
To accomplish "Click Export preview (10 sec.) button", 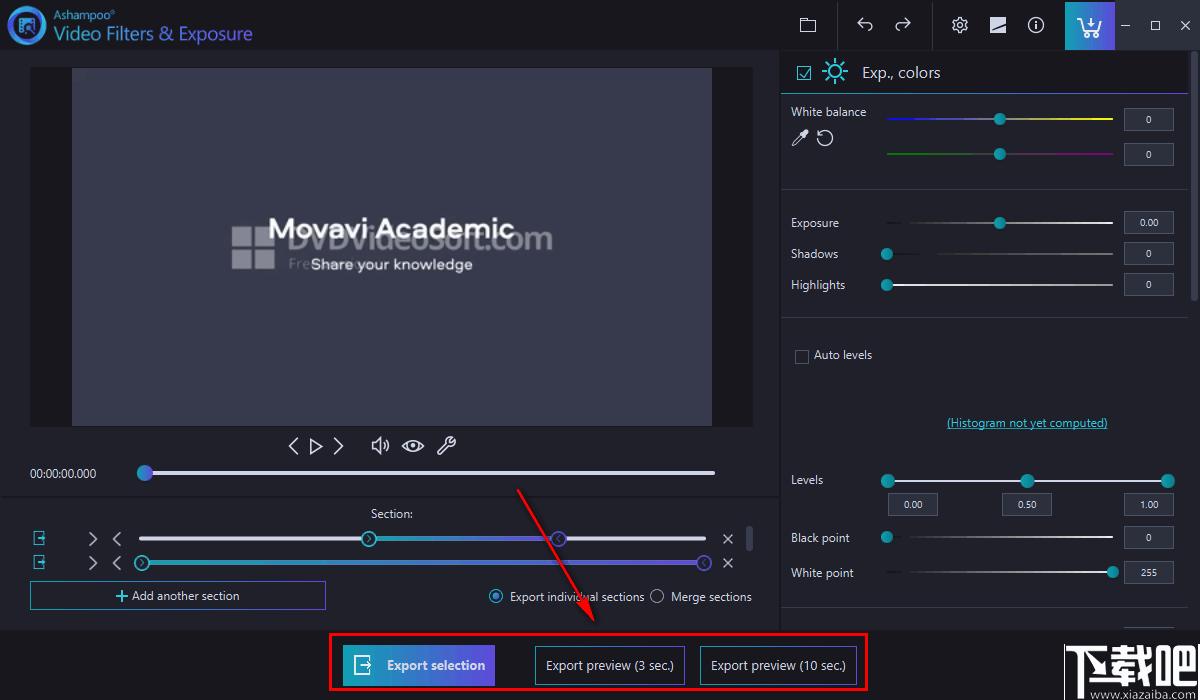I will pyautogui.click(x=778, y=665).
